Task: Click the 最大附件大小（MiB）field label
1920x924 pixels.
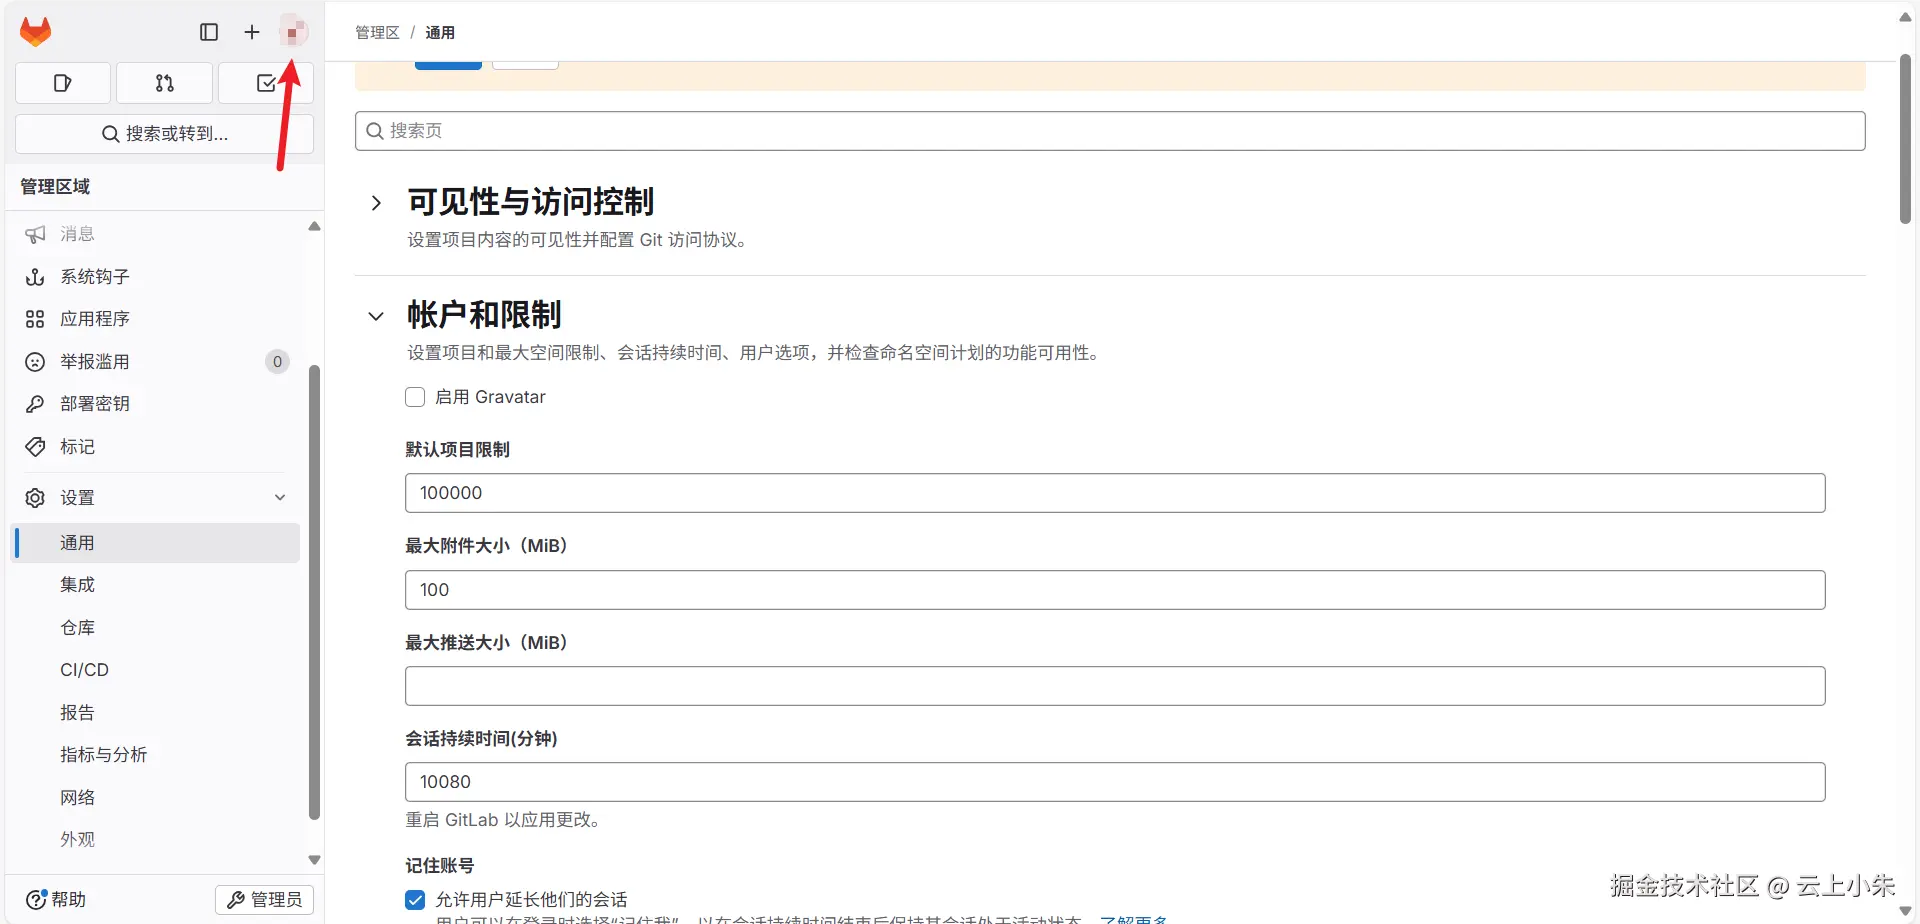Action: point(486,546)
